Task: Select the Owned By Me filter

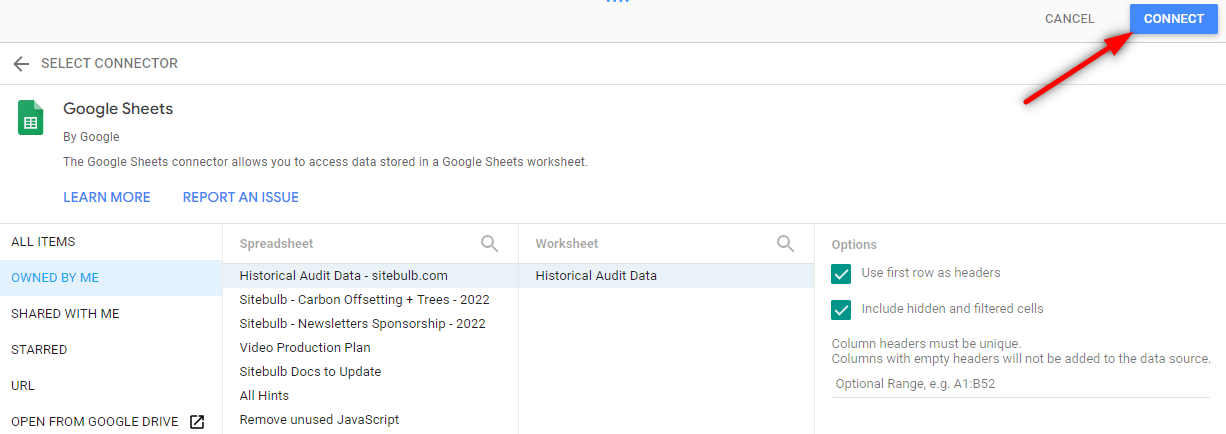Action: [111, 278]
